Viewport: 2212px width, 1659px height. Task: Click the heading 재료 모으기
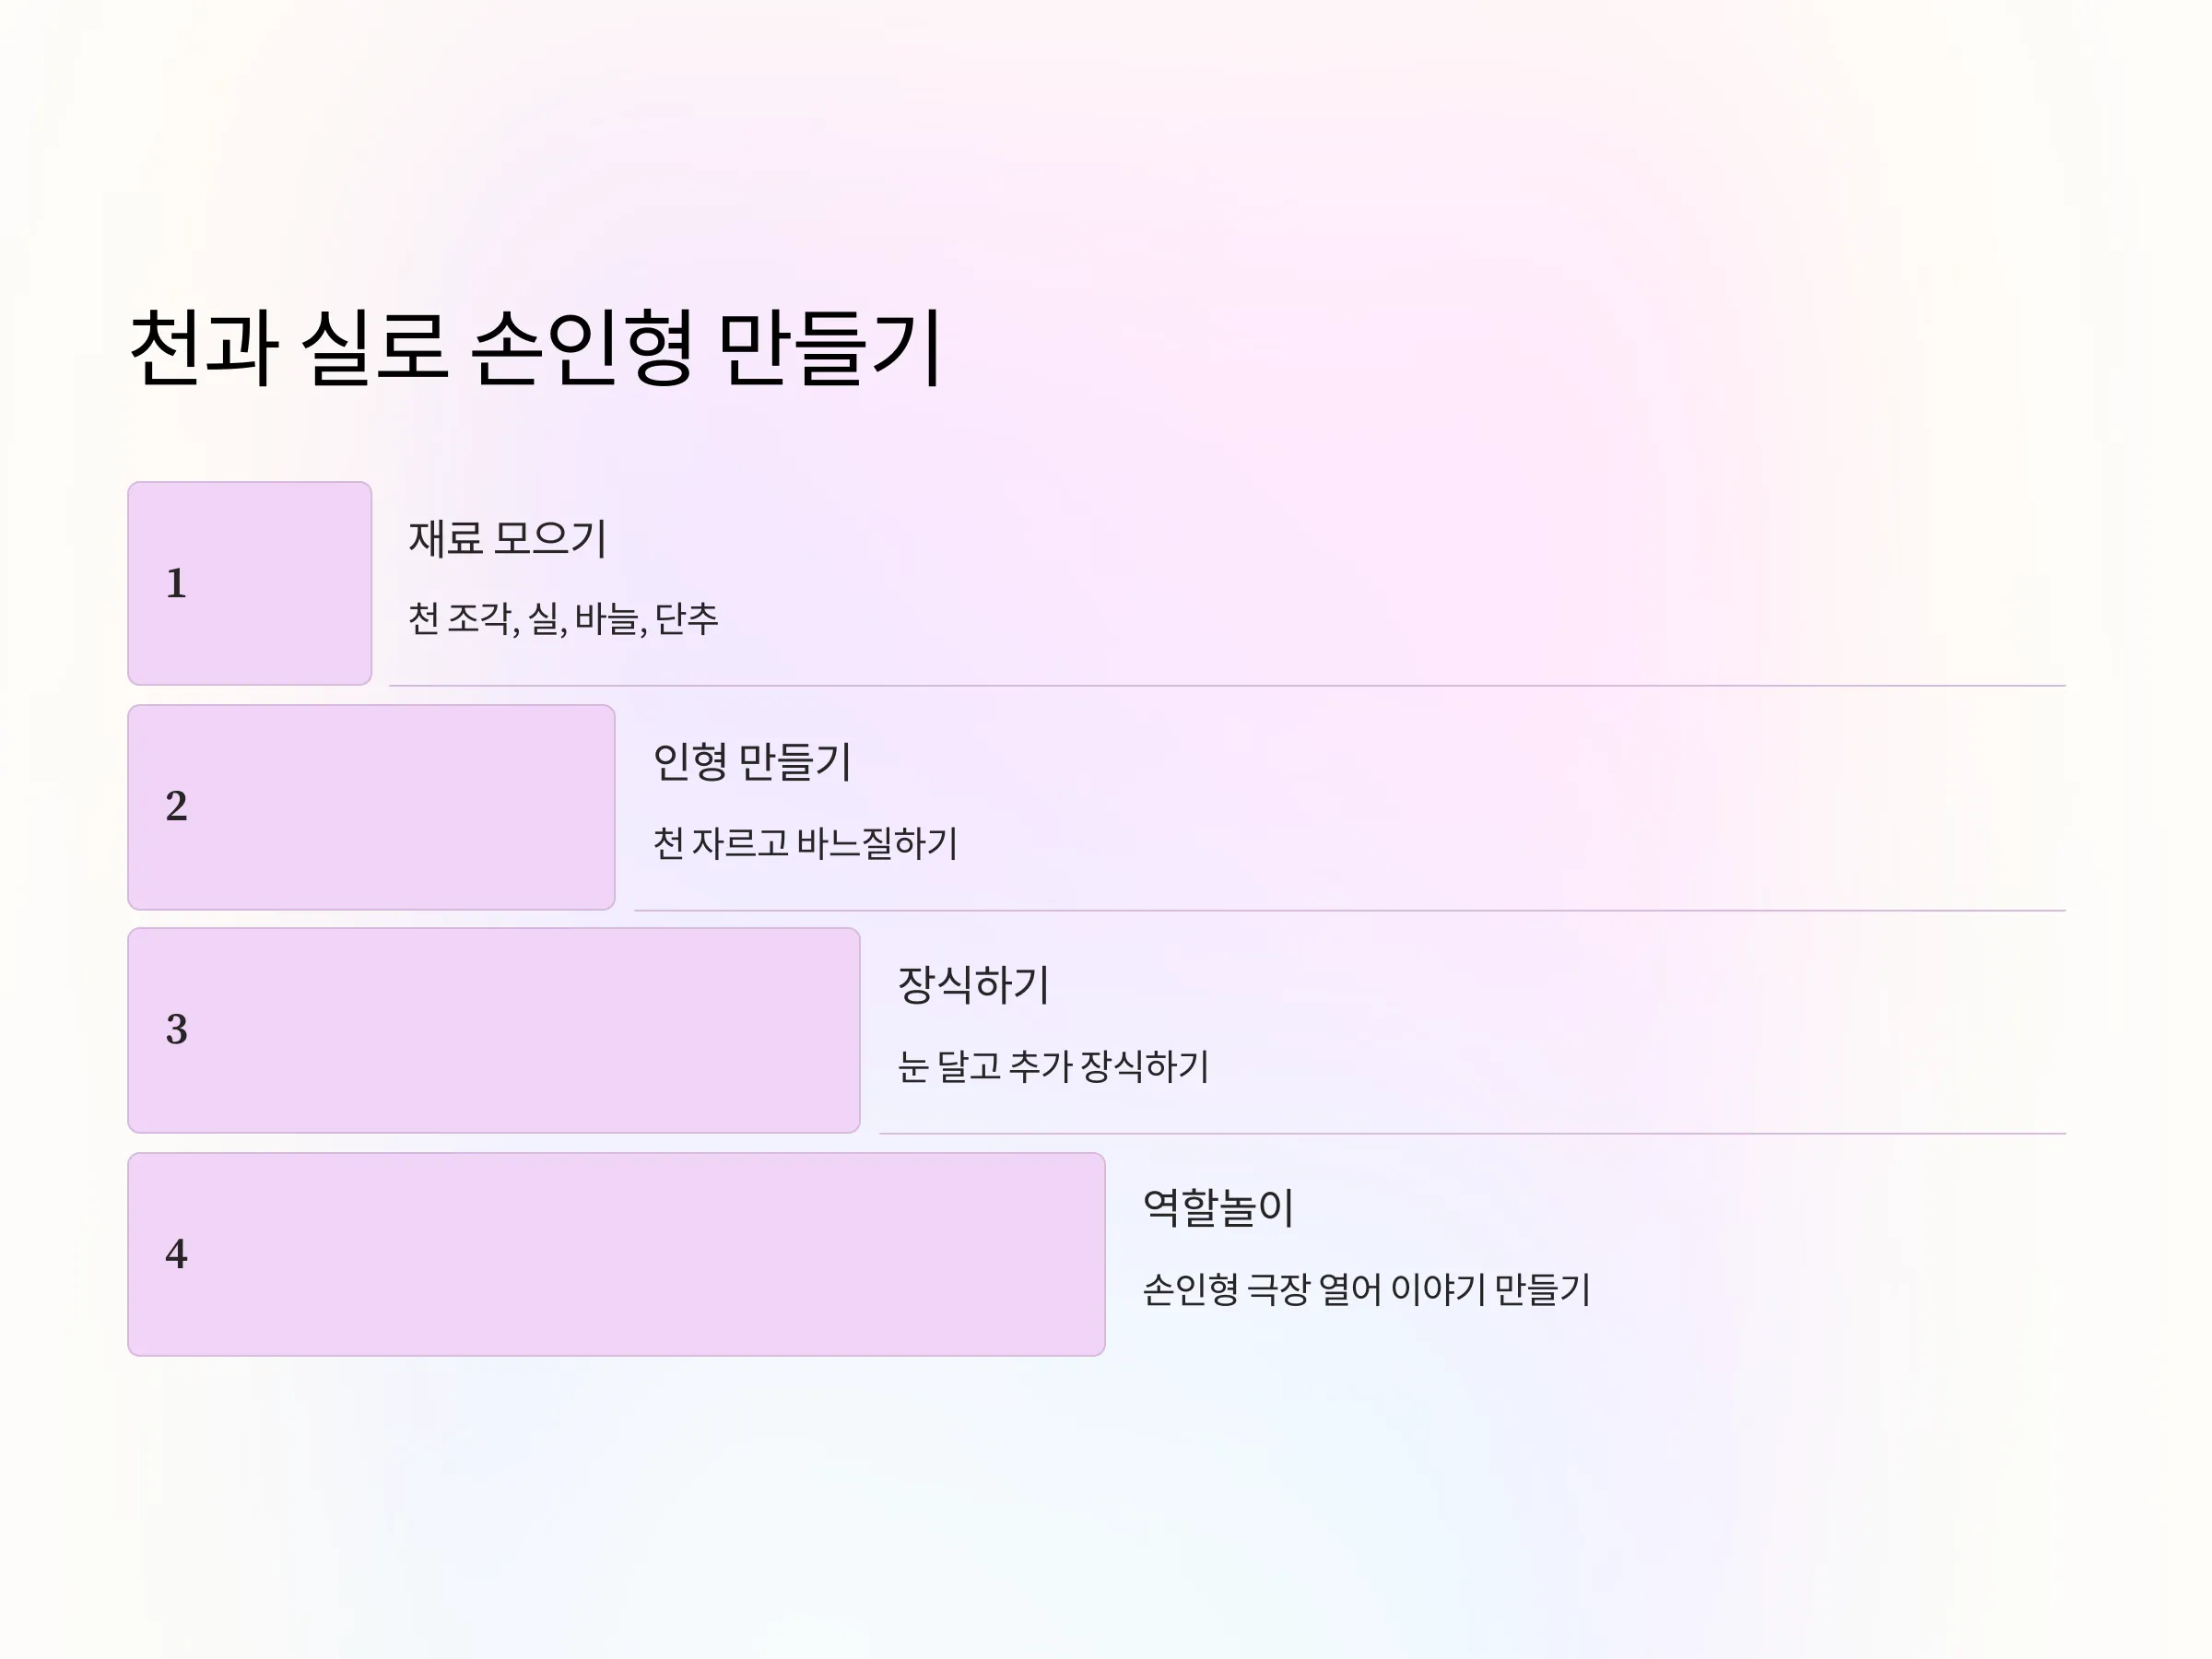[508, 539]
